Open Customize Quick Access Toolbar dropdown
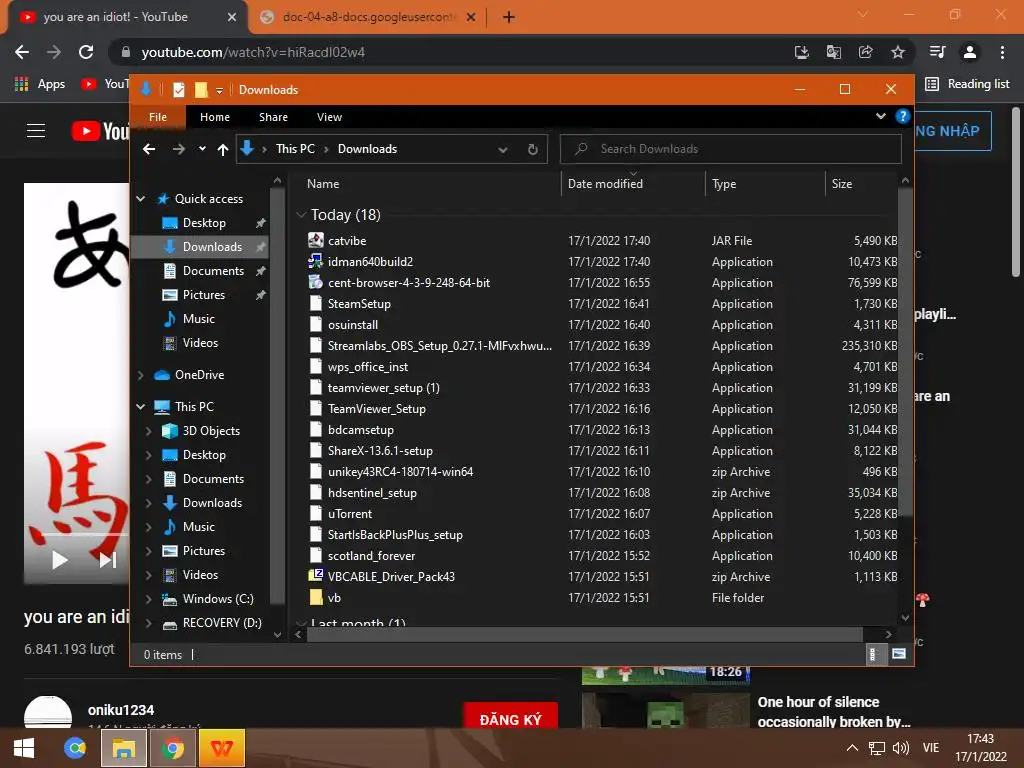The height and width of the screenshot is (768, 1024). 219,90
